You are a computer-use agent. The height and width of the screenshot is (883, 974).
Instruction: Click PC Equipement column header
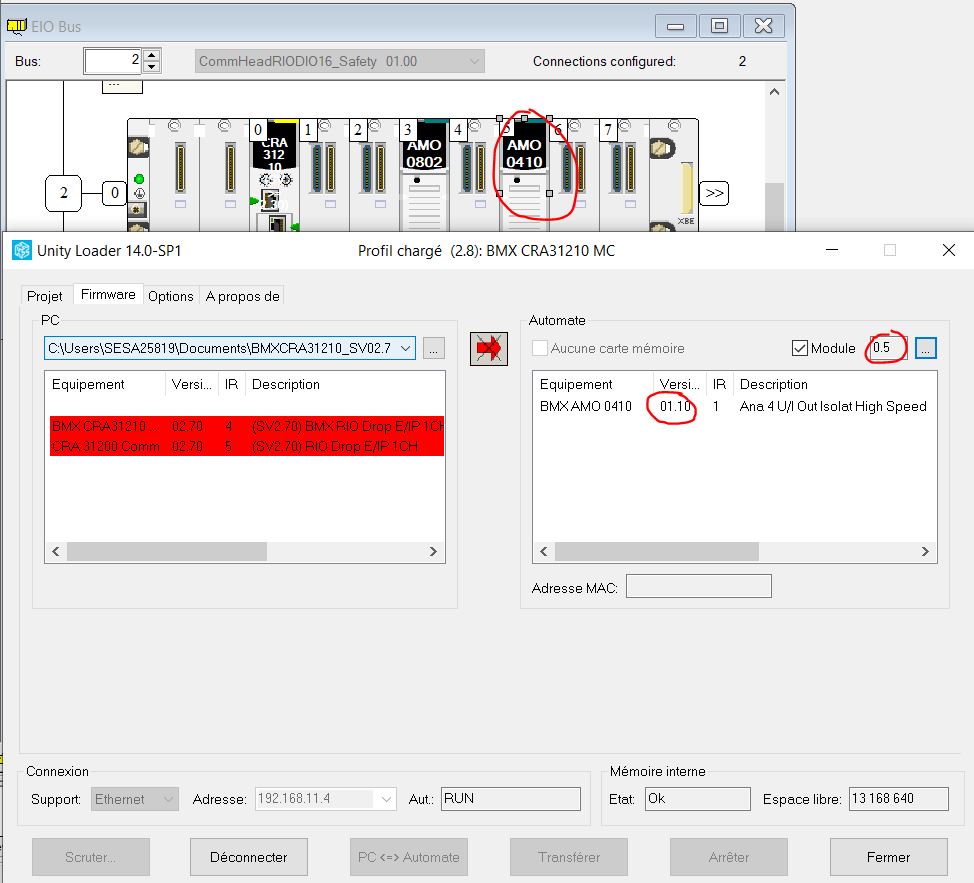pos(104,384)
